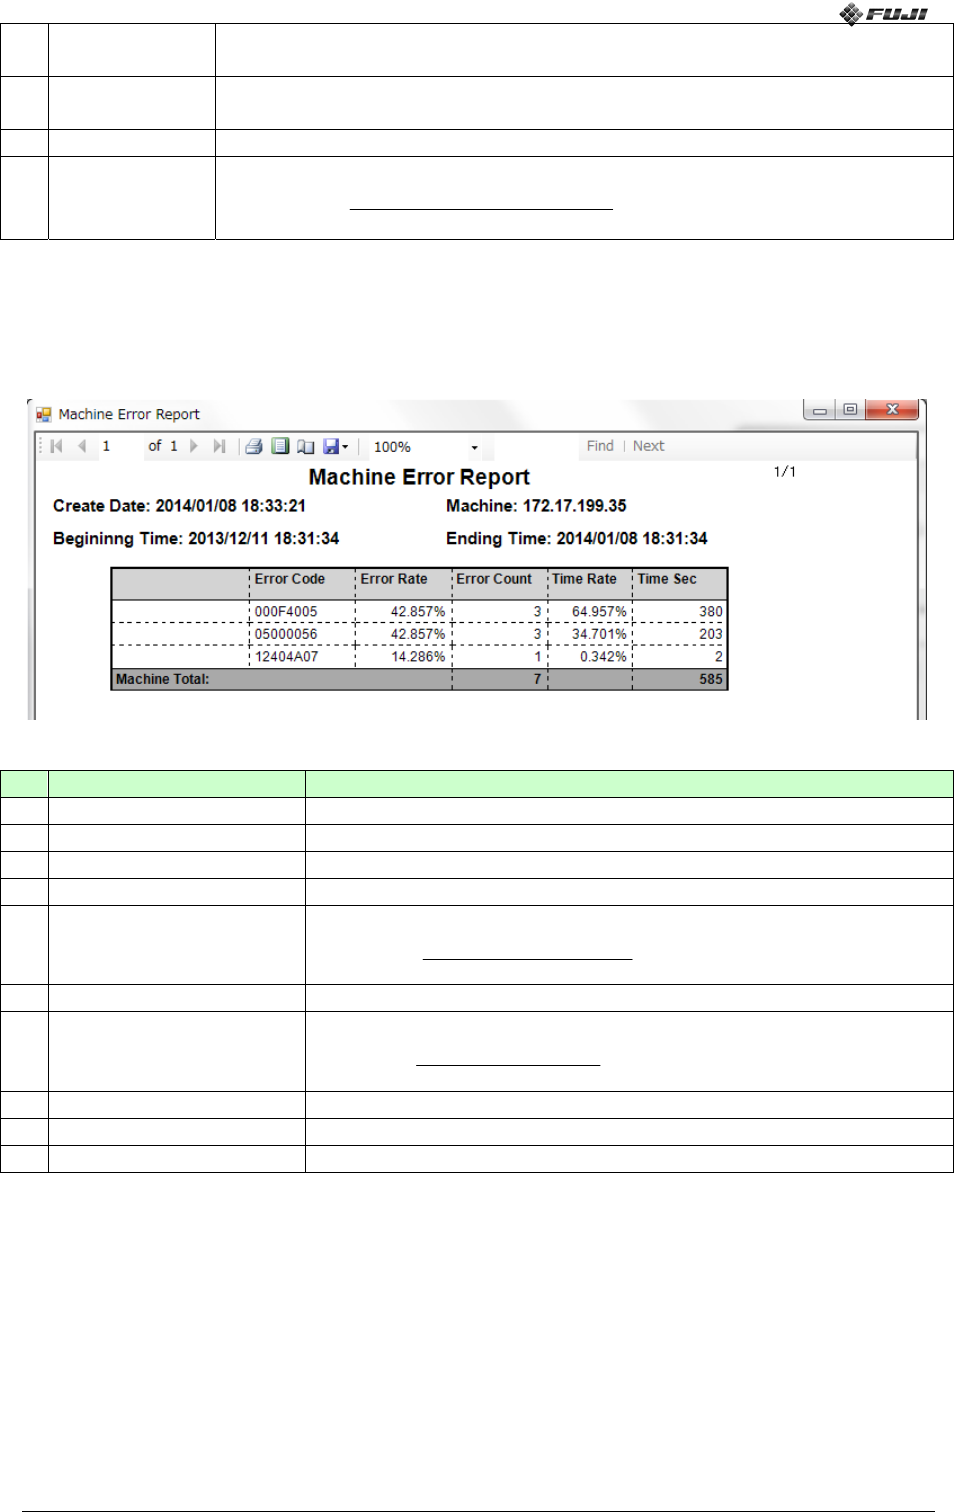The height and width of the screenshot is (1512, 954).
Task: Open the 100% zoom dropdown
Action: [474, 447]
